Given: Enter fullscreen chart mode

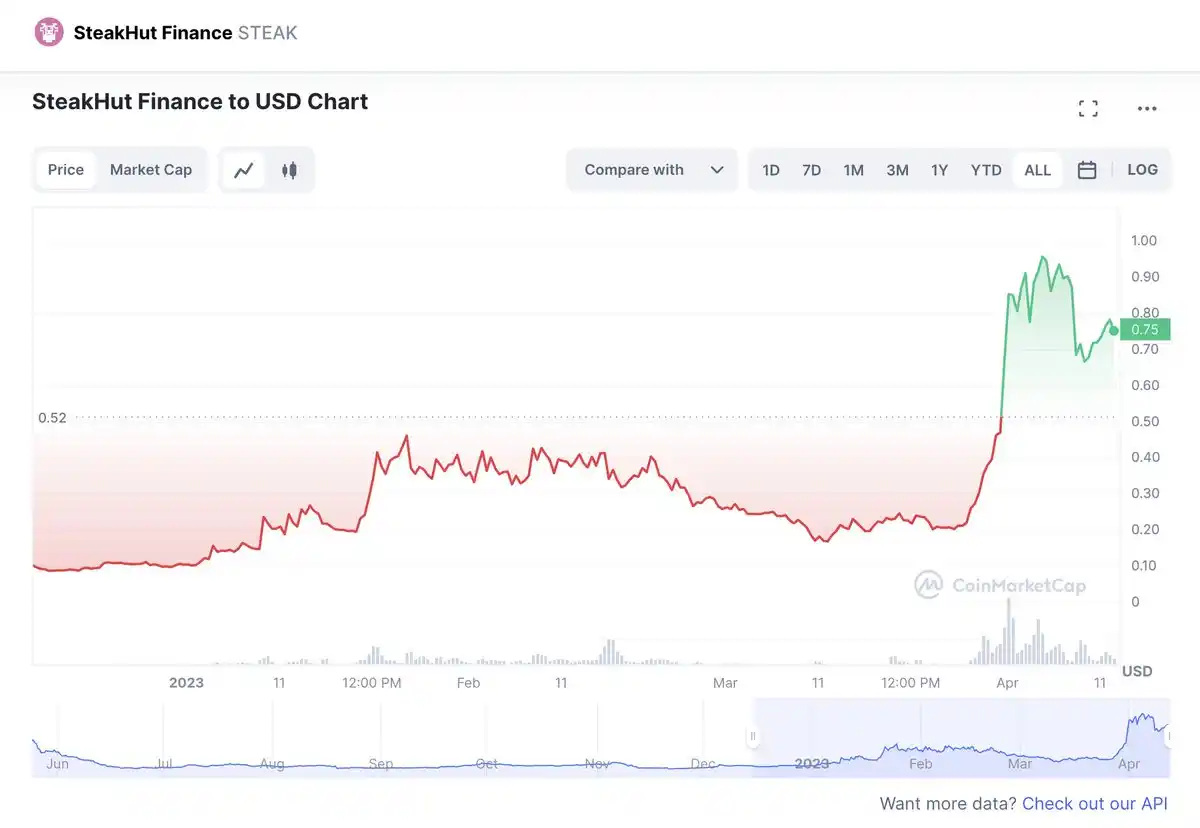Looking at the screenshot, I should tap(1088, 109).
